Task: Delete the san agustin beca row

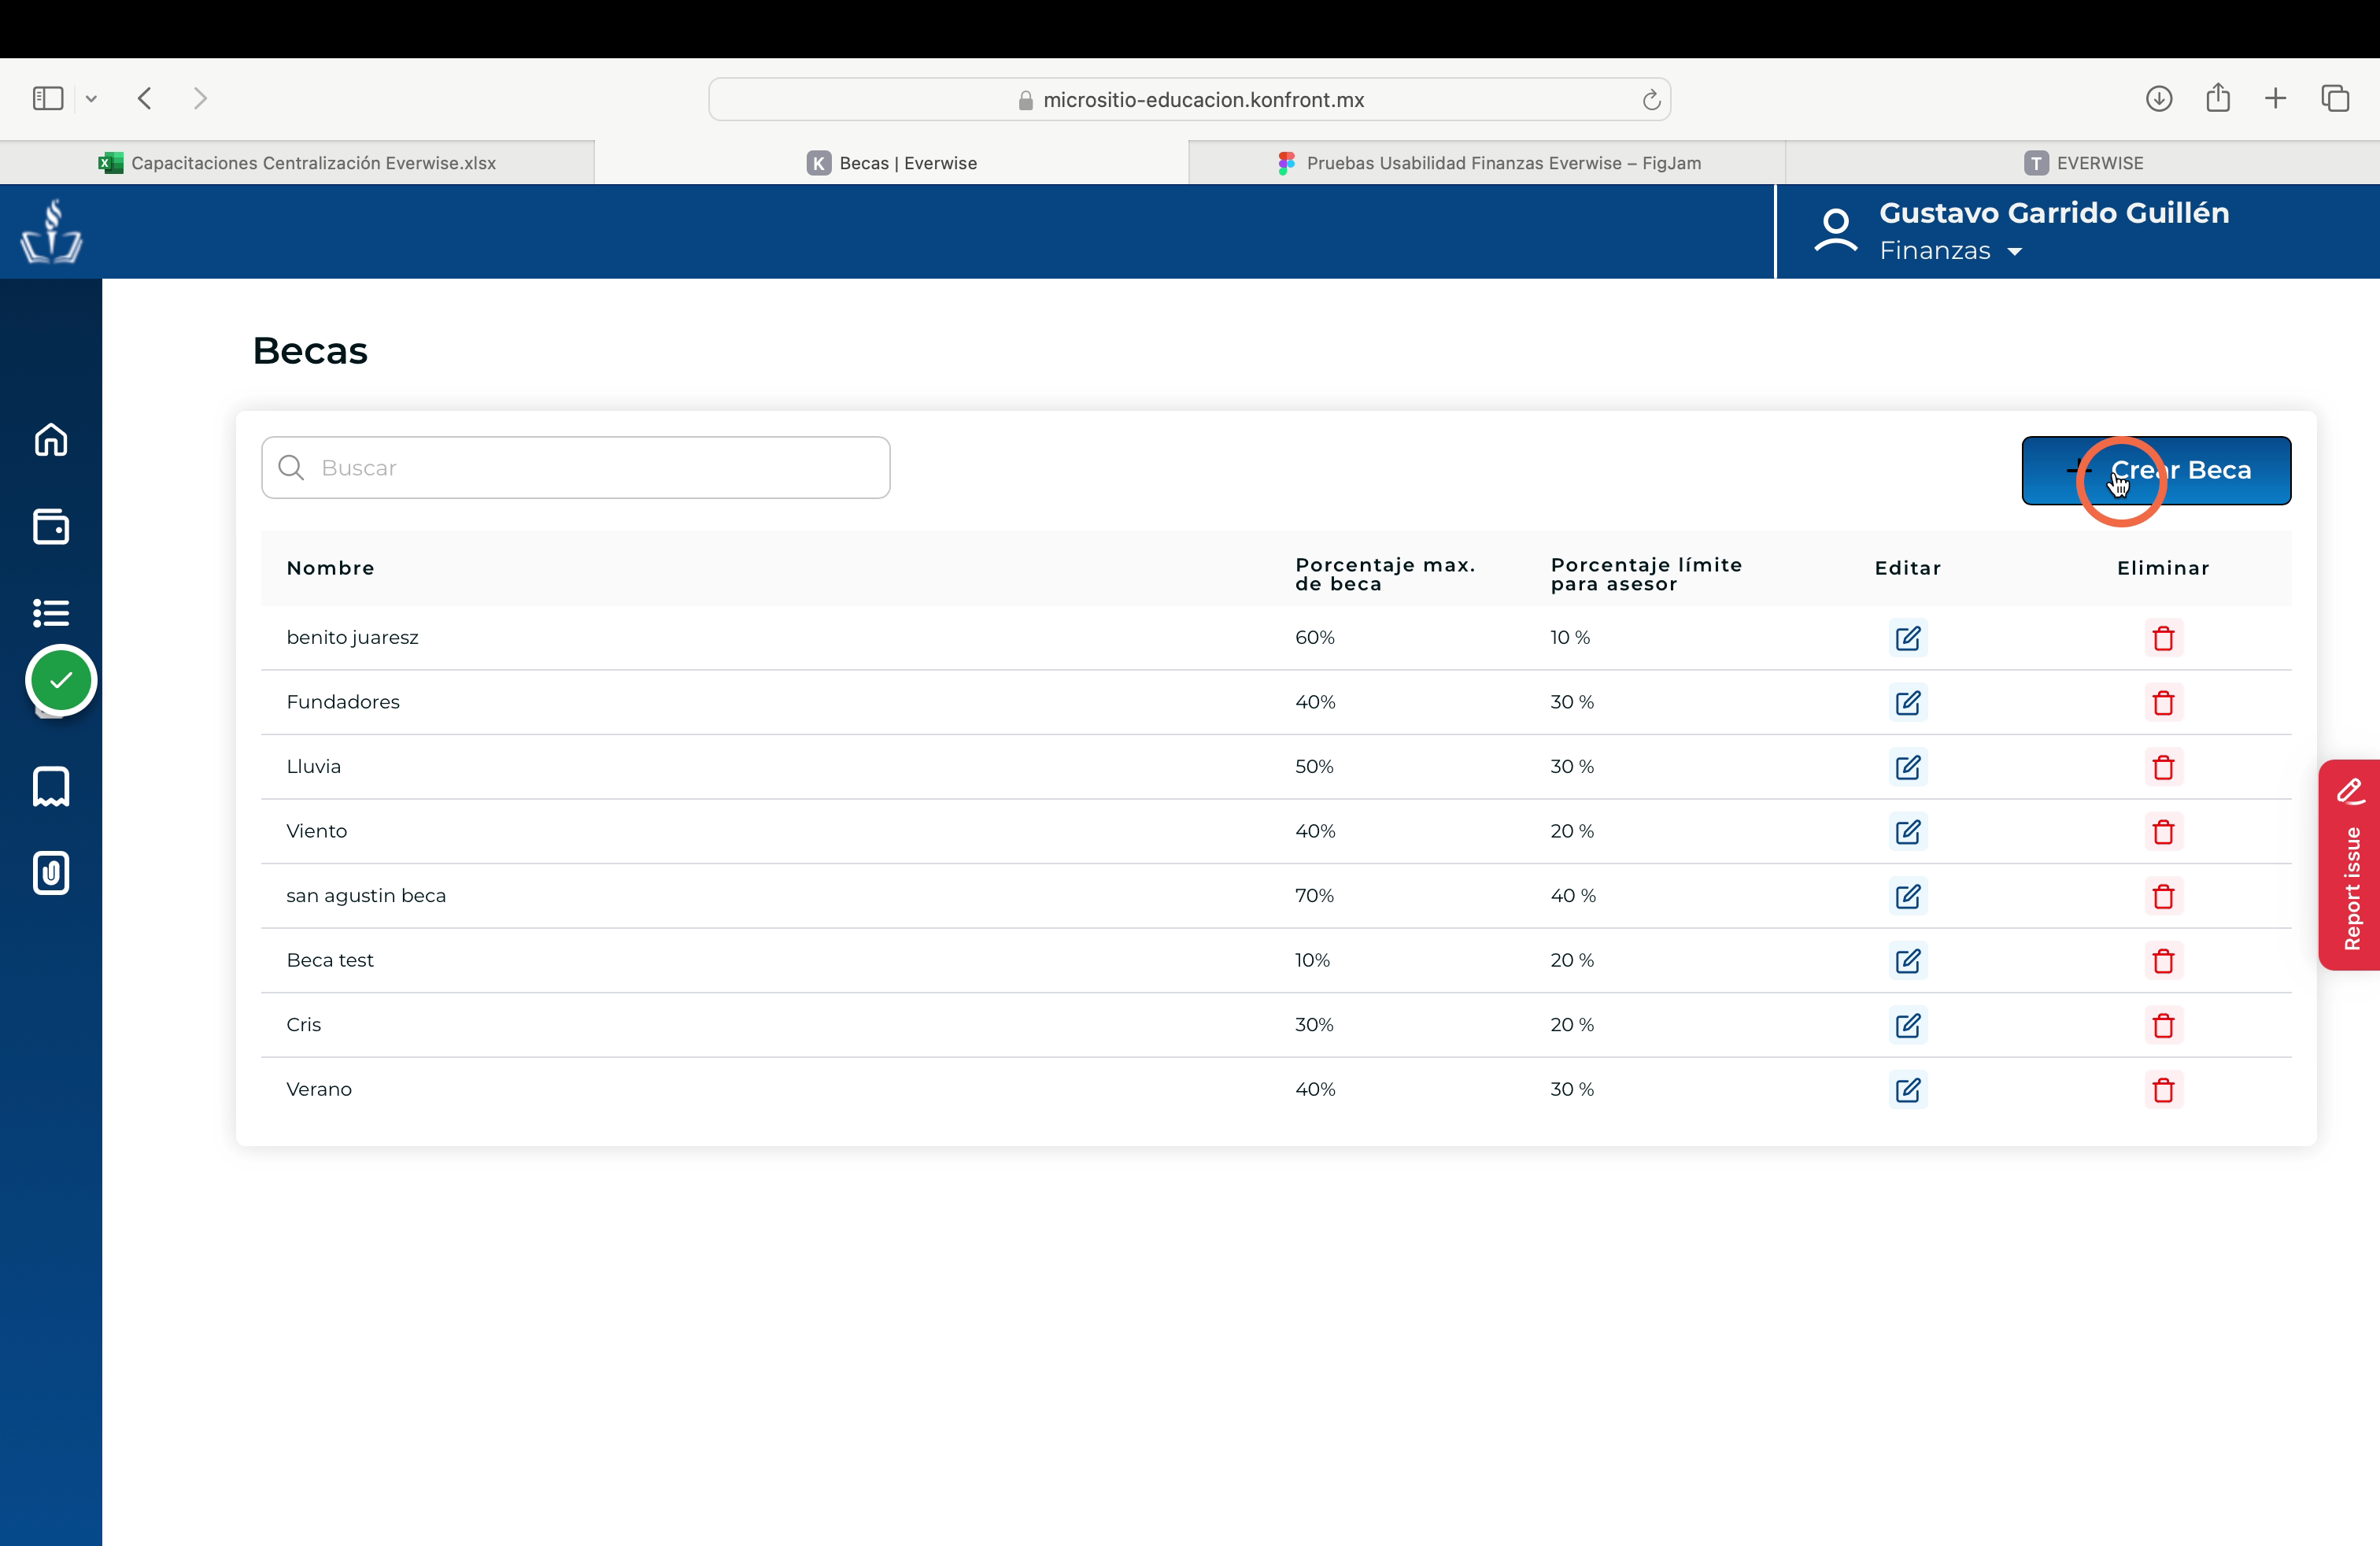Action: pyautogui.click(x=2163, y=896)
